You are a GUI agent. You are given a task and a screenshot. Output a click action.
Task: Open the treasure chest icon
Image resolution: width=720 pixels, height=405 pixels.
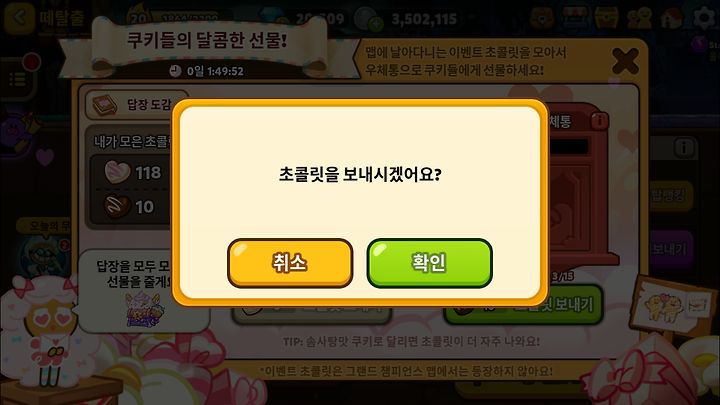coord(607,18)
